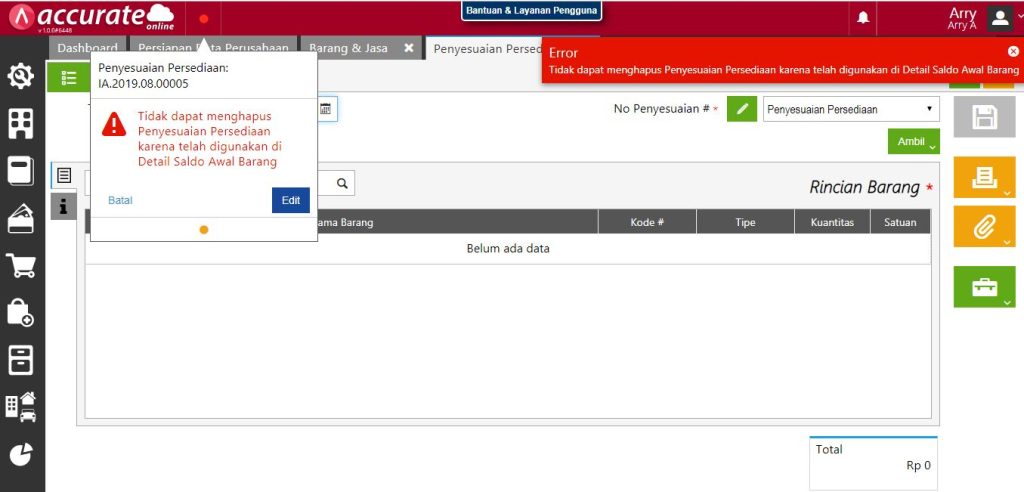Open the company building module
This screenshot has height=492, width=1024.
click(x=21, y=123)
